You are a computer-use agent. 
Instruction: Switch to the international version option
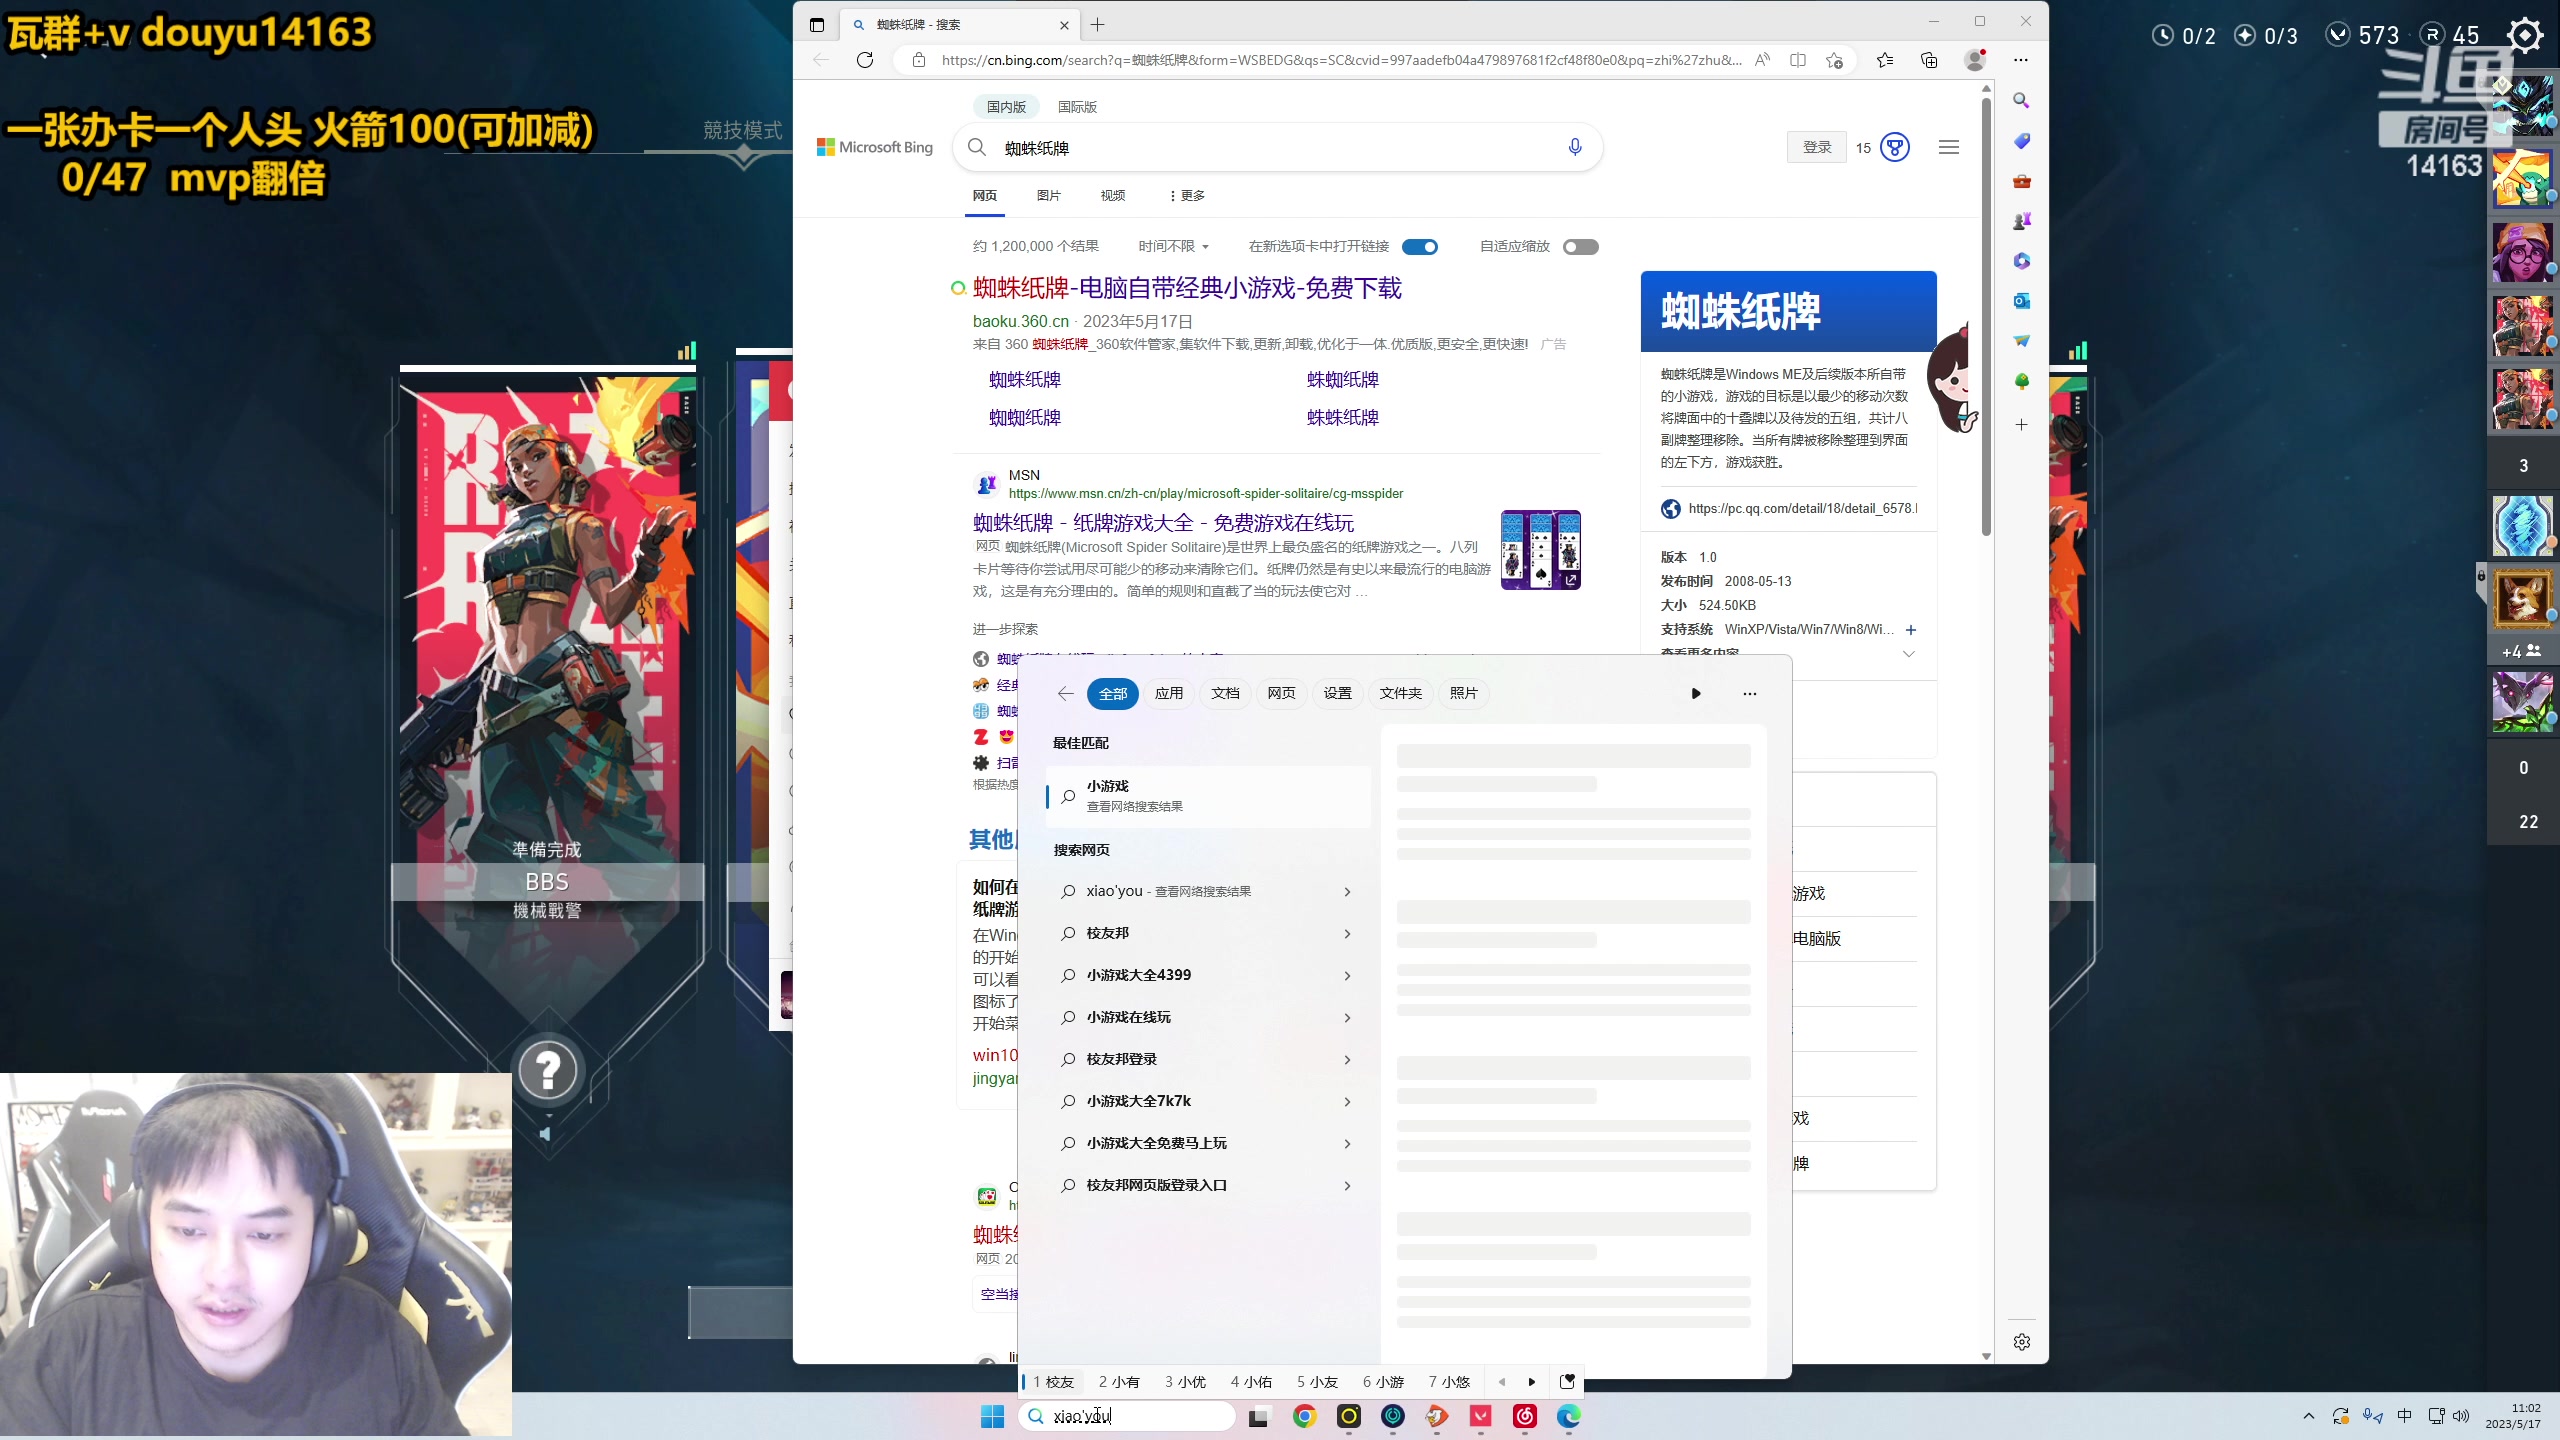(x=1077, y=107)
